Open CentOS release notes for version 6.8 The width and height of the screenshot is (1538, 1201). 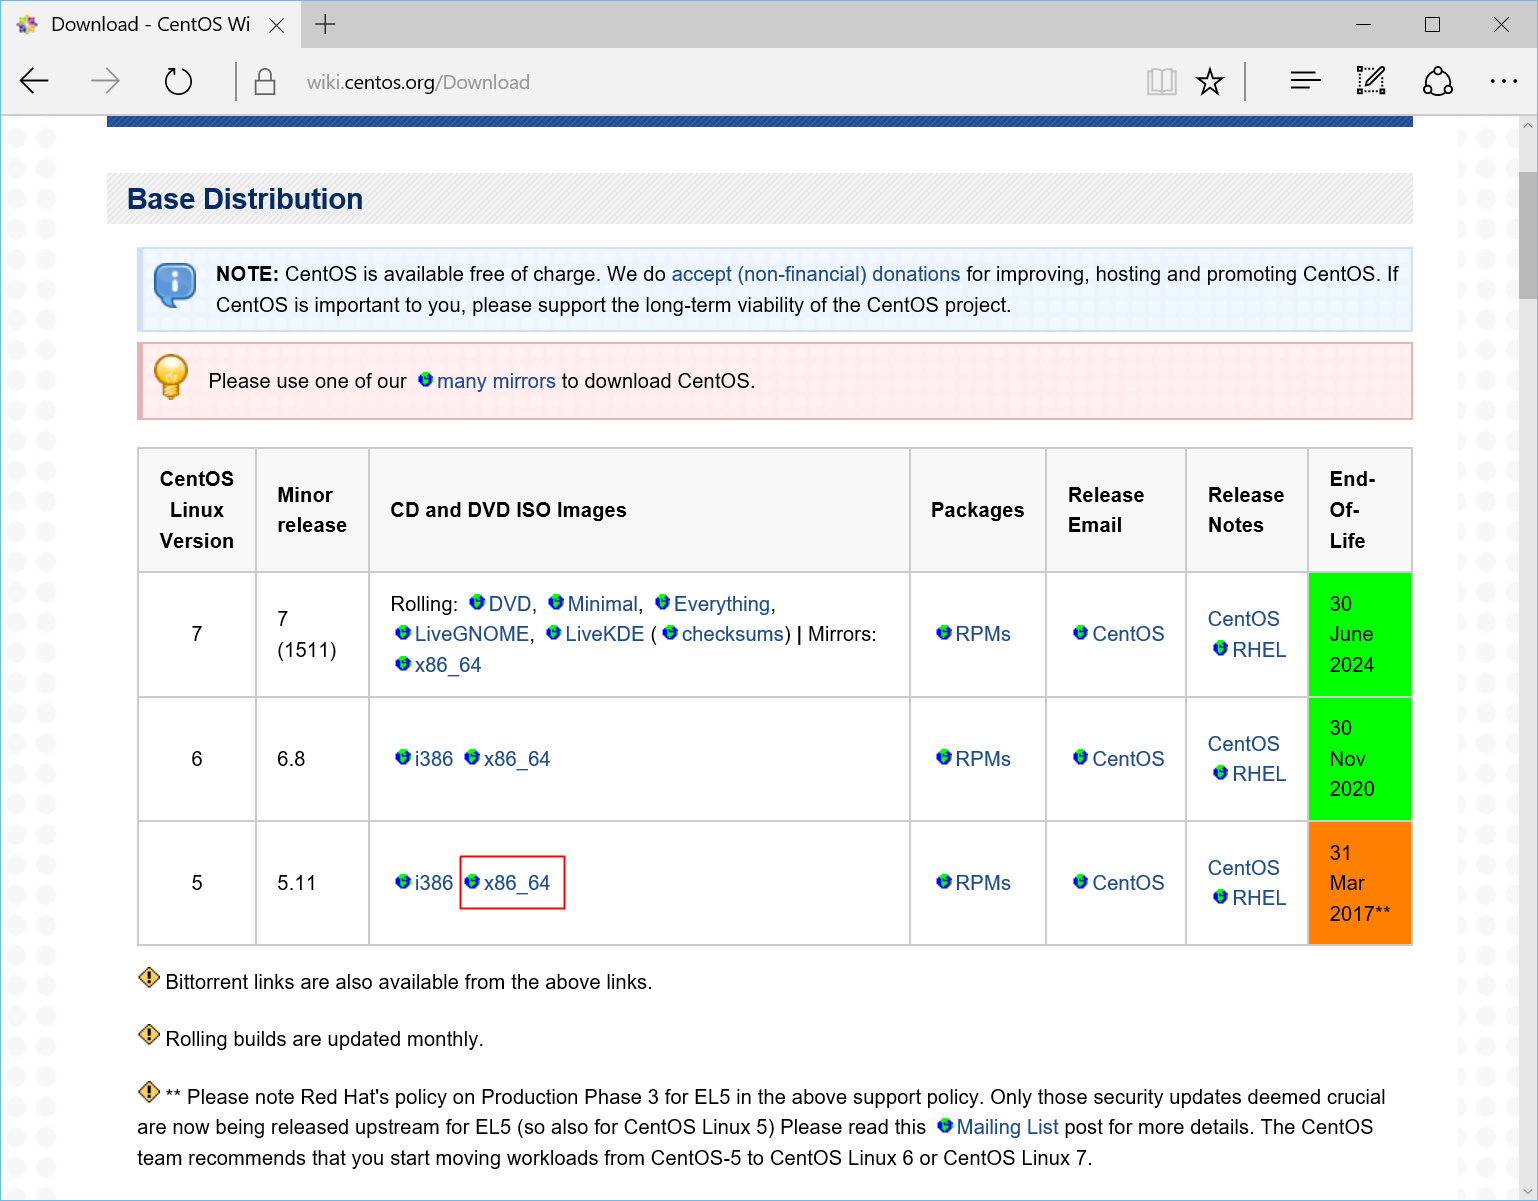[1243, 744]
